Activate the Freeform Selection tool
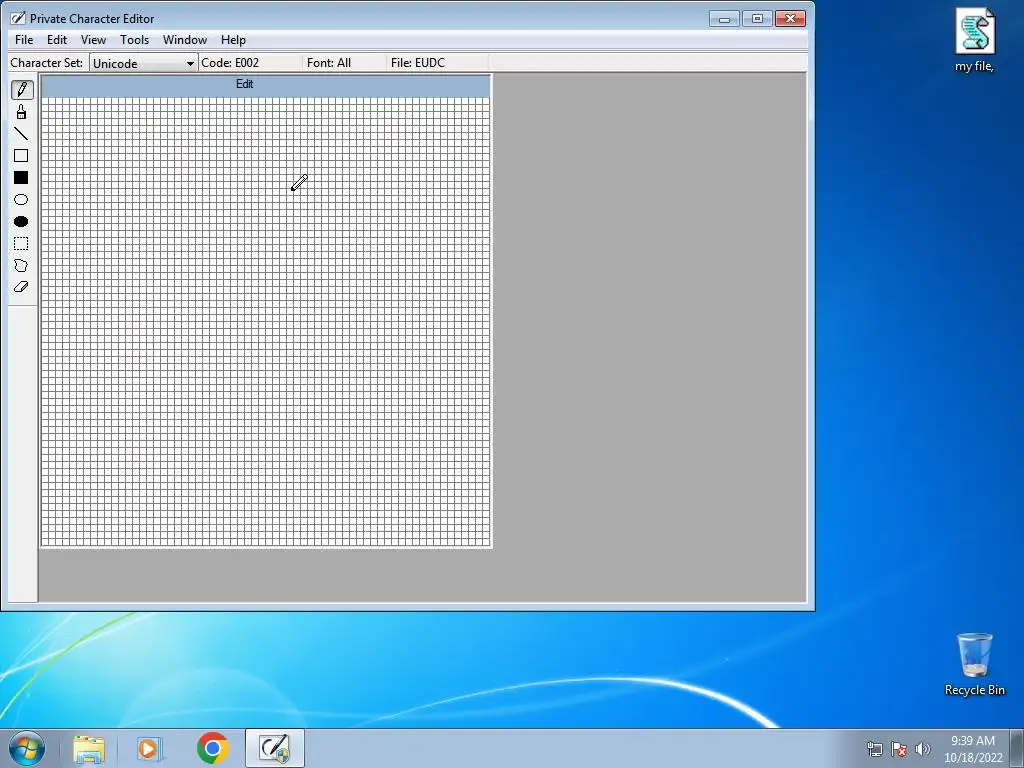The height and width of the screenshot is (768, 1024). click(21, 266)
